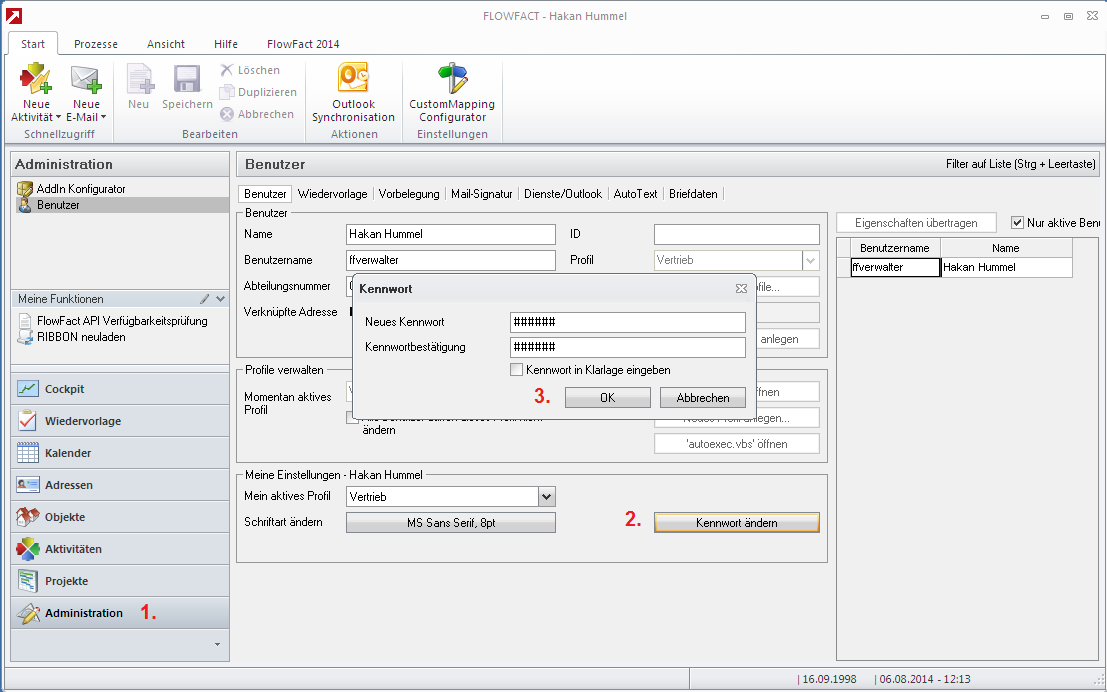Open the FlowFact 2014 ribbon tab
The image size is (1107, 692).
tap(303, 44)
